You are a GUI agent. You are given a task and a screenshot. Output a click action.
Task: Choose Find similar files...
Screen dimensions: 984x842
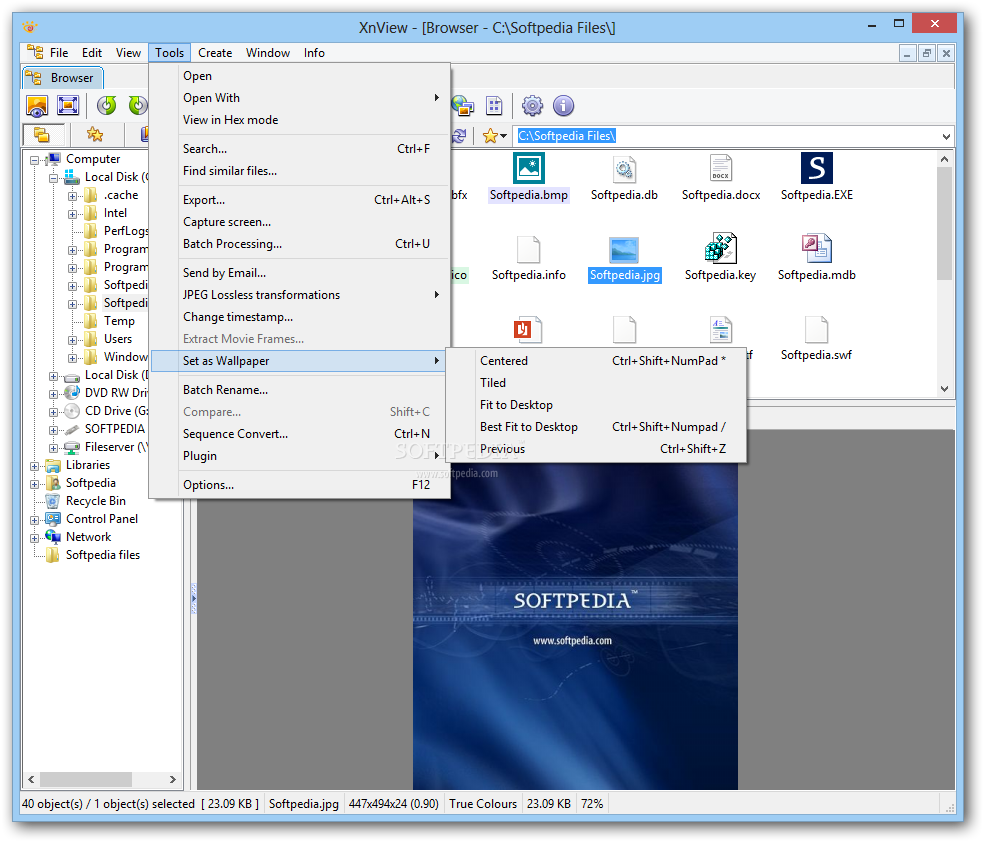(x=299, y=171)
